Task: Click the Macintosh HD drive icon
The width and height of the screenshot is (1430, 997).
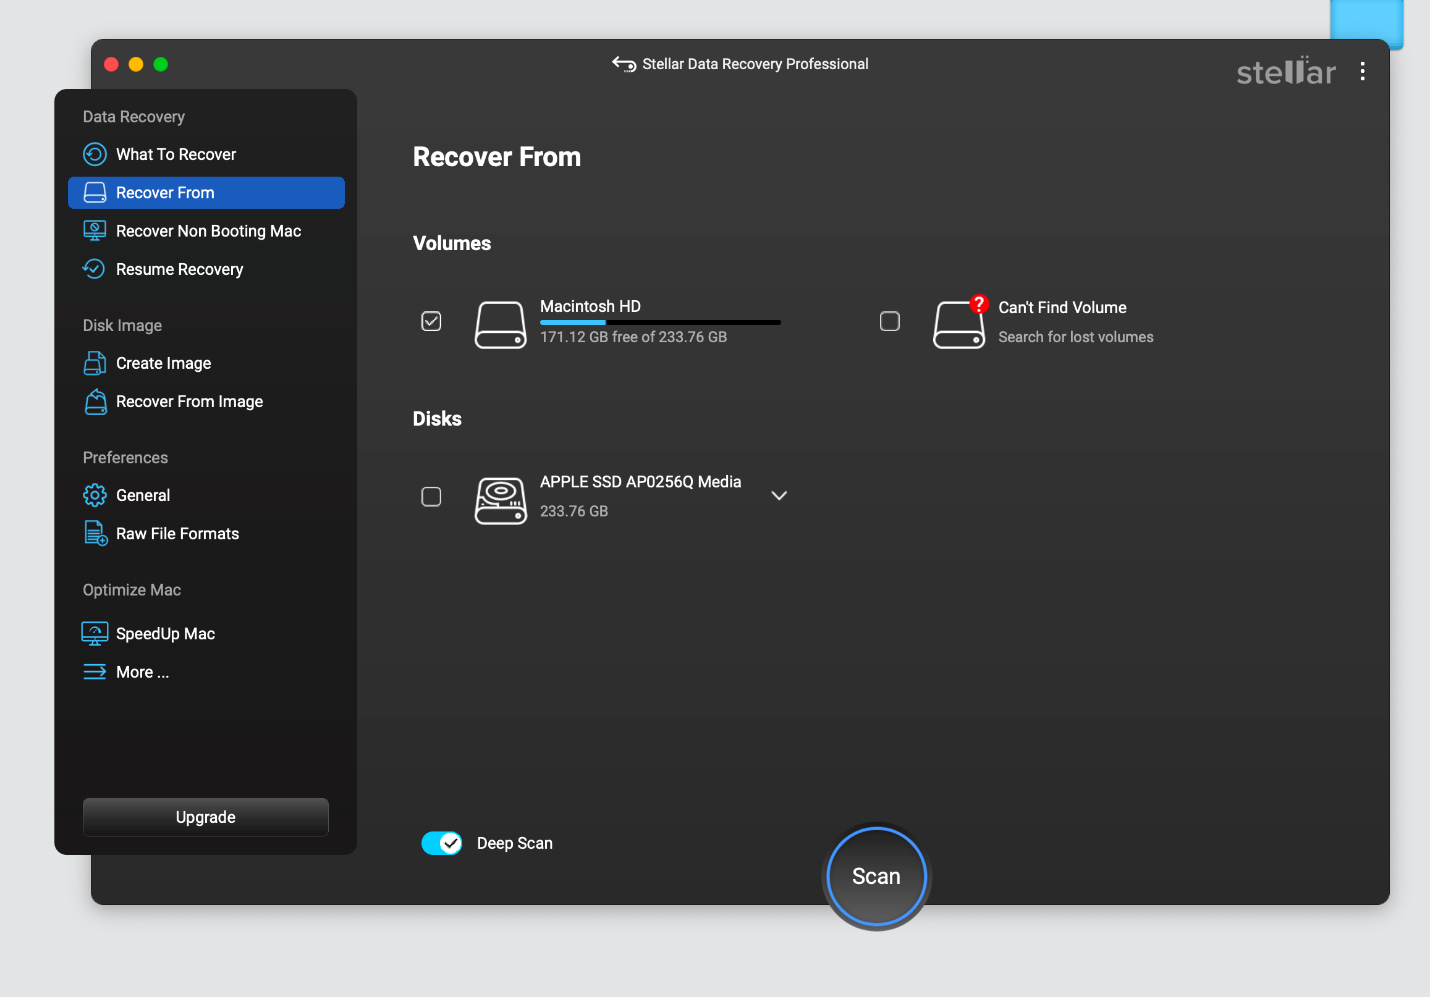Action: coord(500,325)
